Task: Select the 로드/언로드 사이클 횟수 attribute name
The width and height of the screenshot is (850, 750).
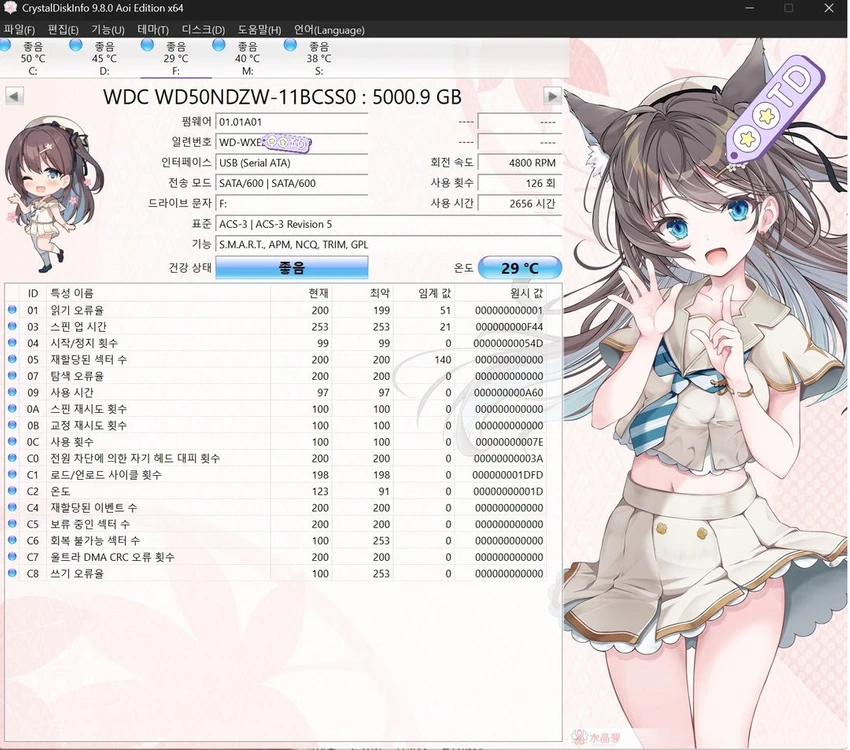Action: click(106, 475)
